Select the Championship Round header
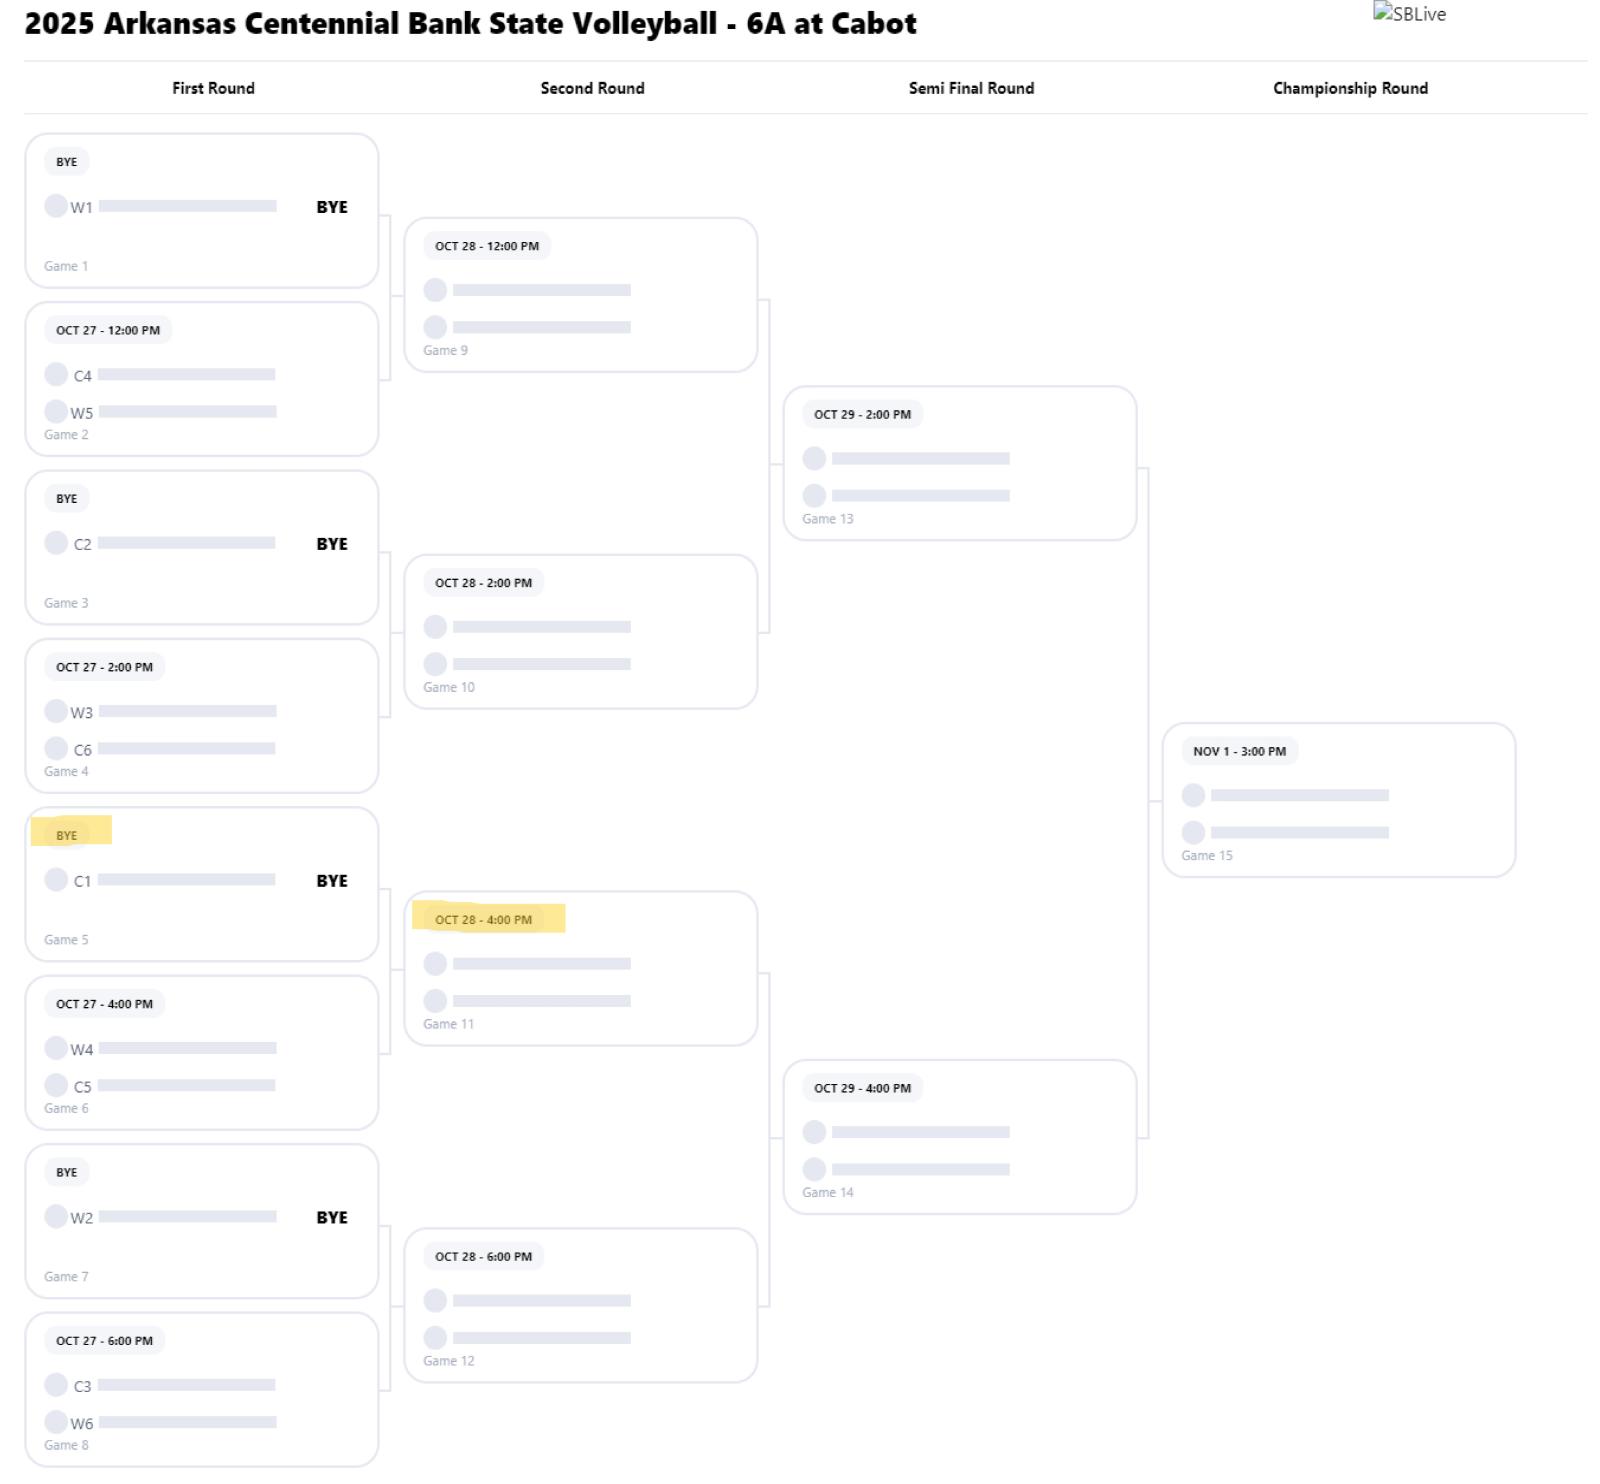Viewport: 1600px width, 1484px height. click(x=1350, y=88)
